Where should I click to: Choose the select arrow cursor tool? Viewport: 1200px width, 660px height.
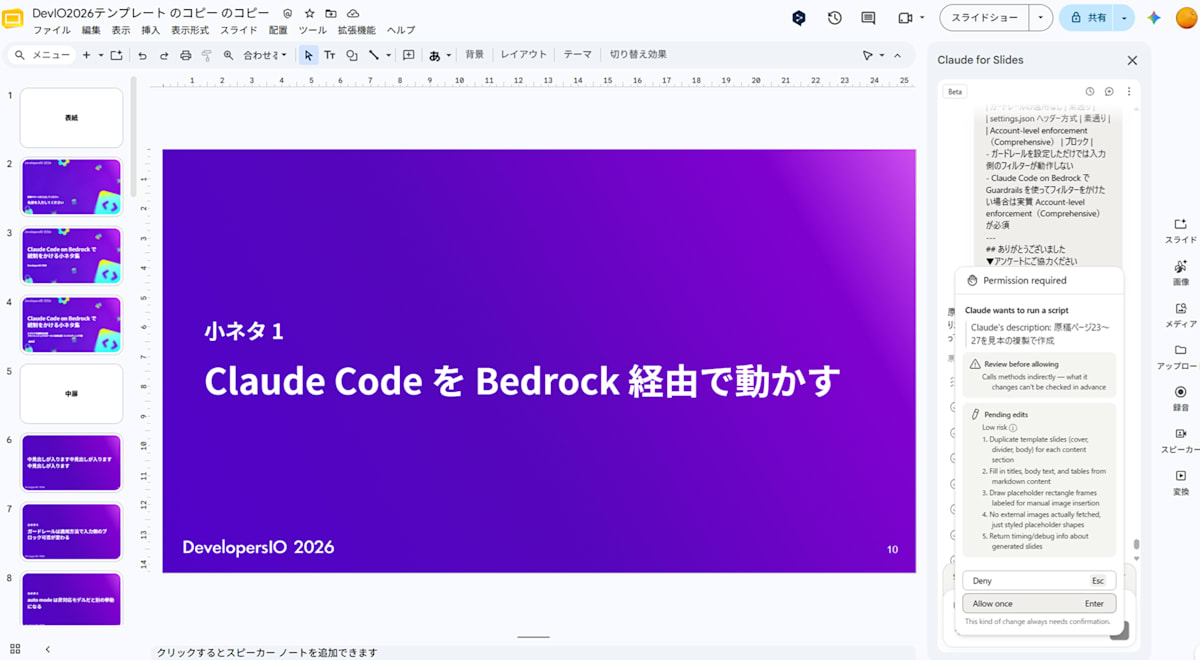(x=309, y=55)
